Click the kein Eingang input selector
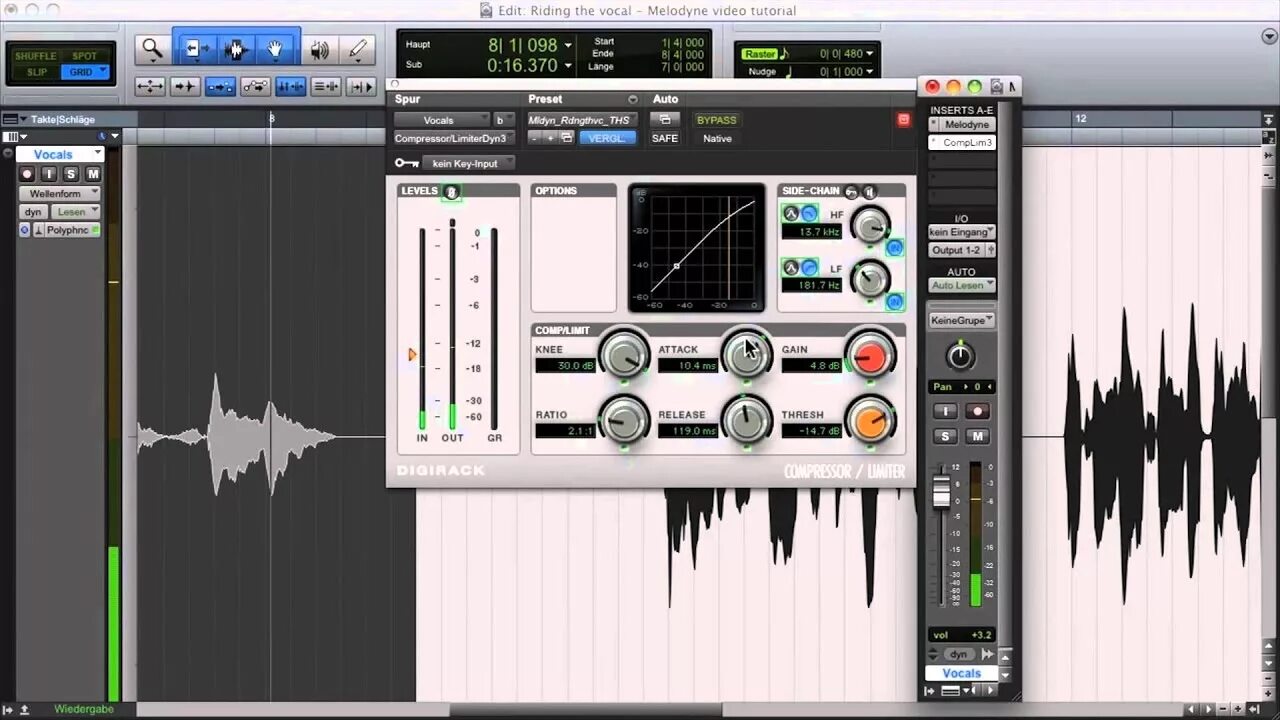This screenshot has width=1280, height=720. [x=962, y=232]
